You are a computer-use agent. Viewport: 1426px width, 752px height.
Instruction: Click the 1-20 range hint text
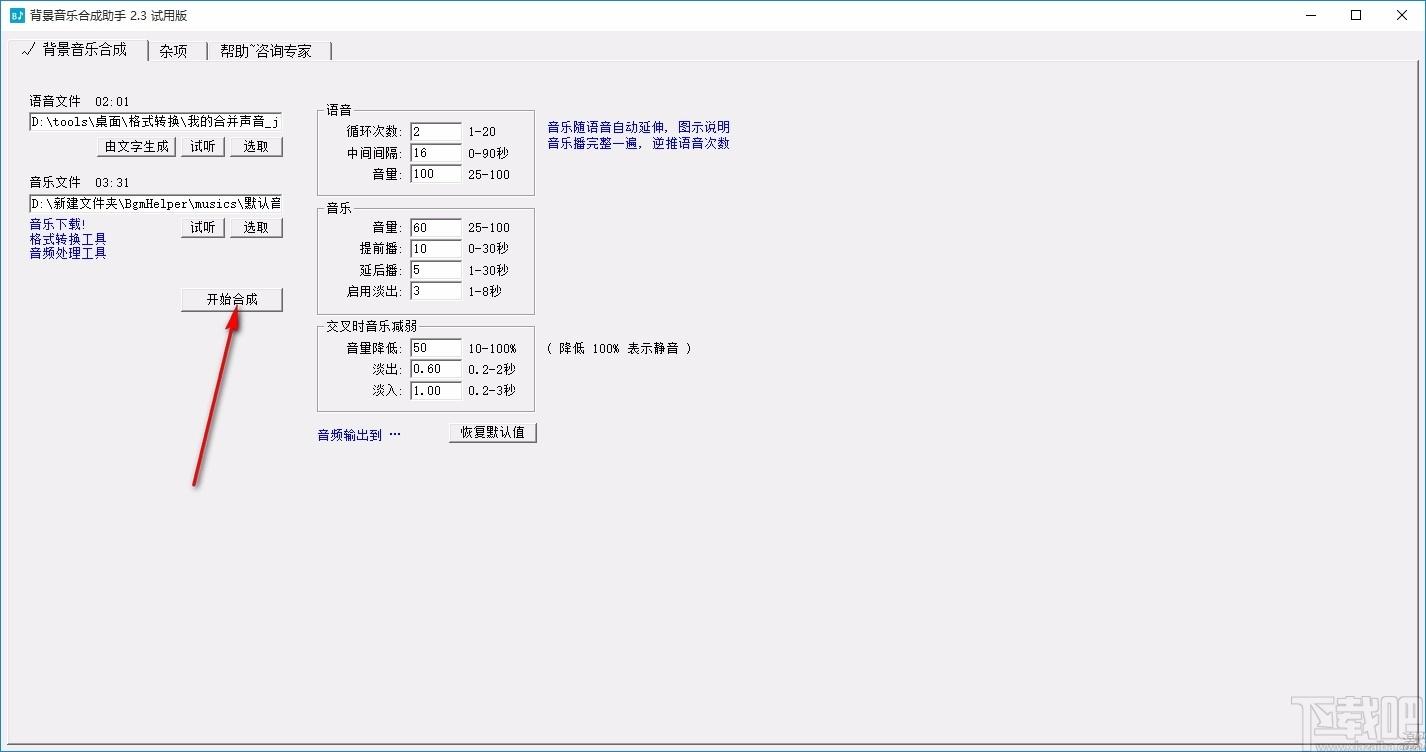tap(482, 132)
